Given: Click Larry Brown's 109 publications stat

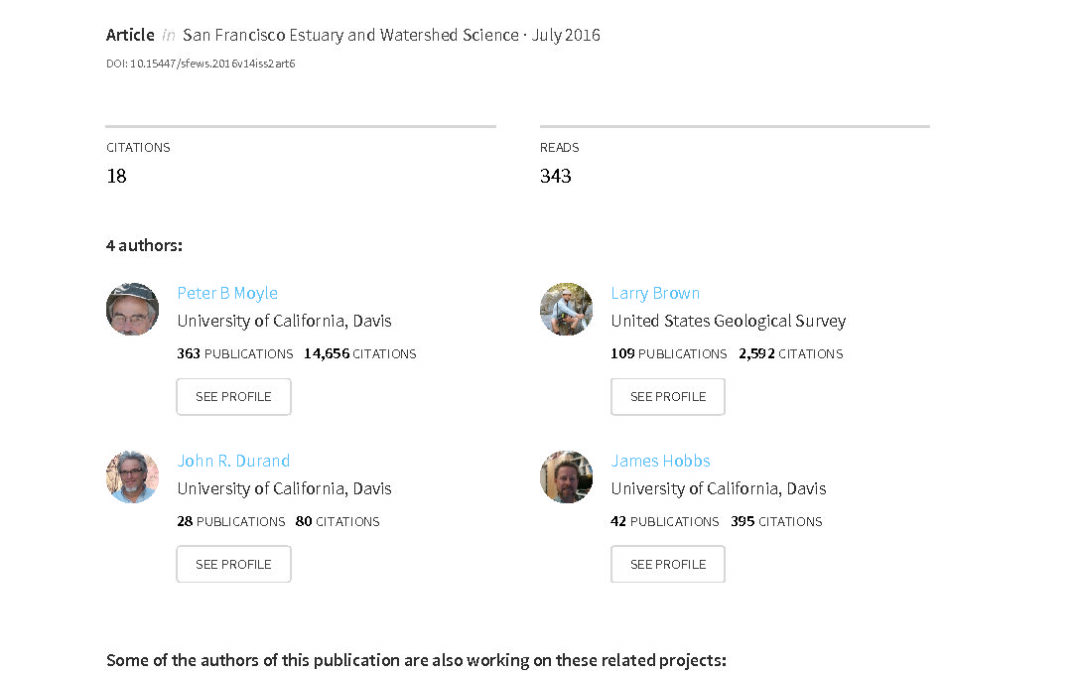Looking at the screenshot, I should click(x=668, y=354).
